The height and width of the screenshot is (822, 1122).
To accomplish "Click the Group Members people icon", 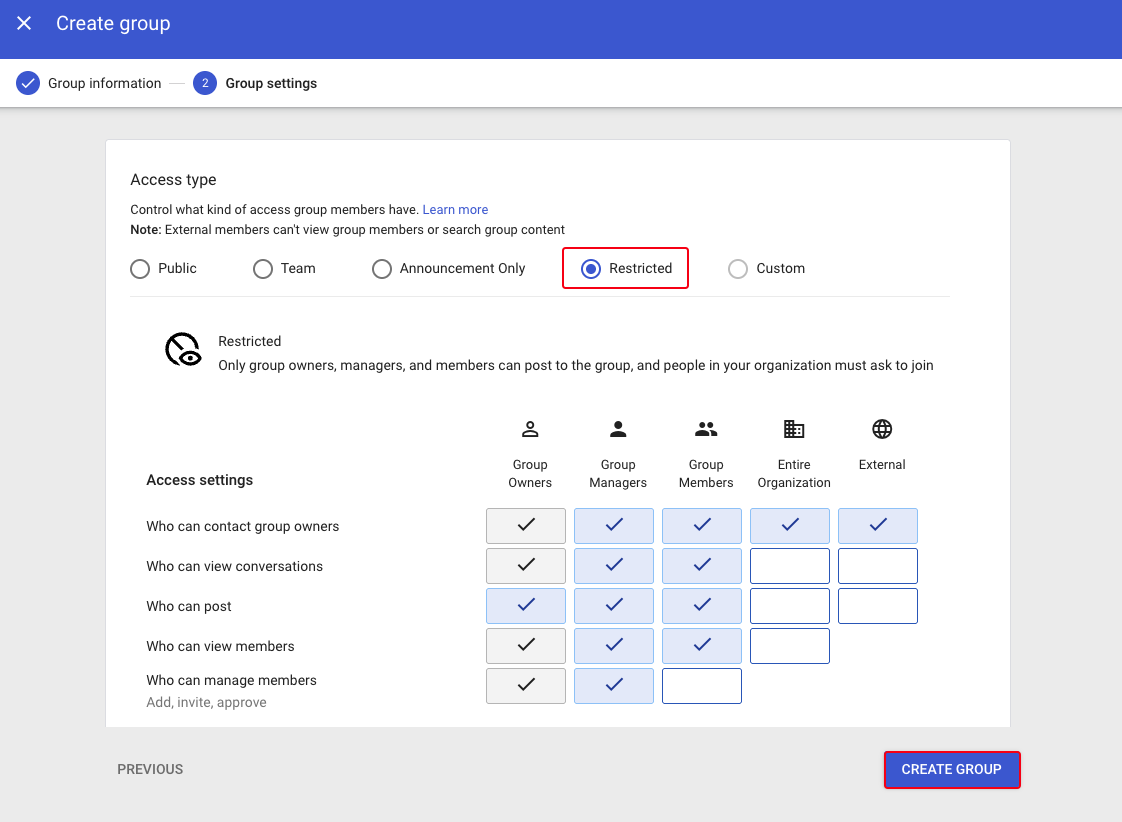I will tap(706, 429).
